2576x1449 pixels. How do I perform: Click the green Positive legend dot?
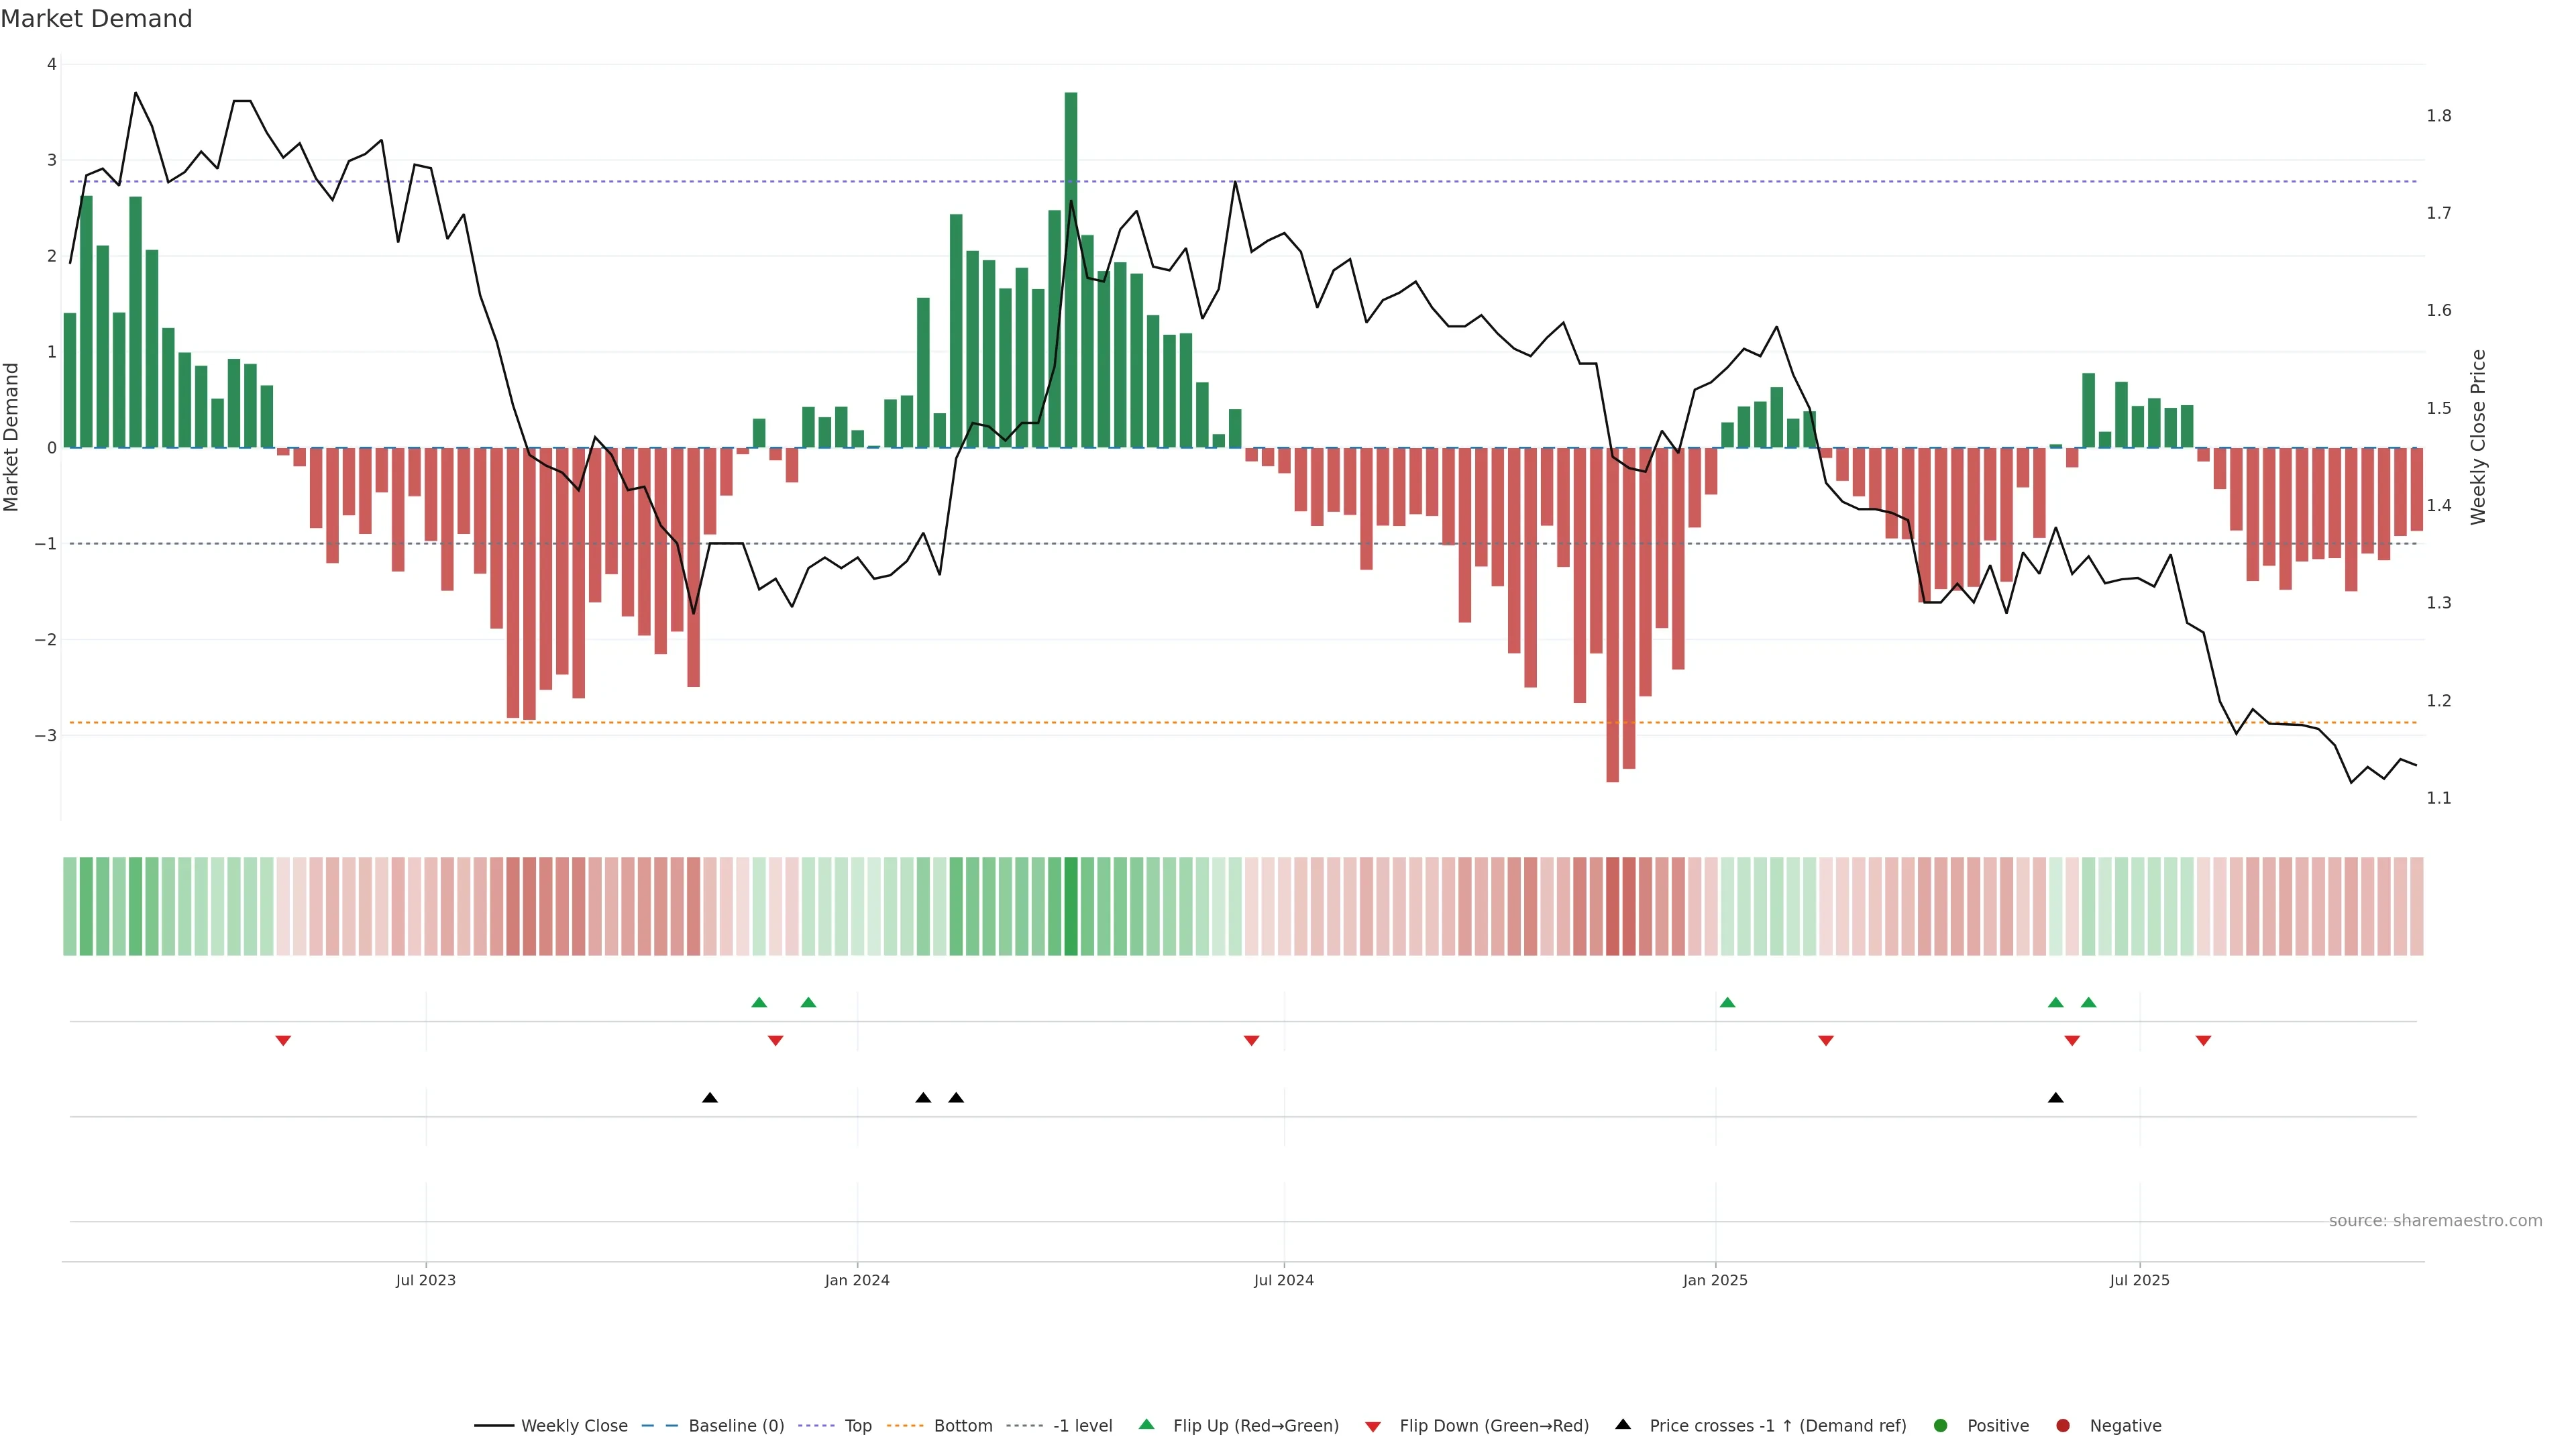1941,1426
